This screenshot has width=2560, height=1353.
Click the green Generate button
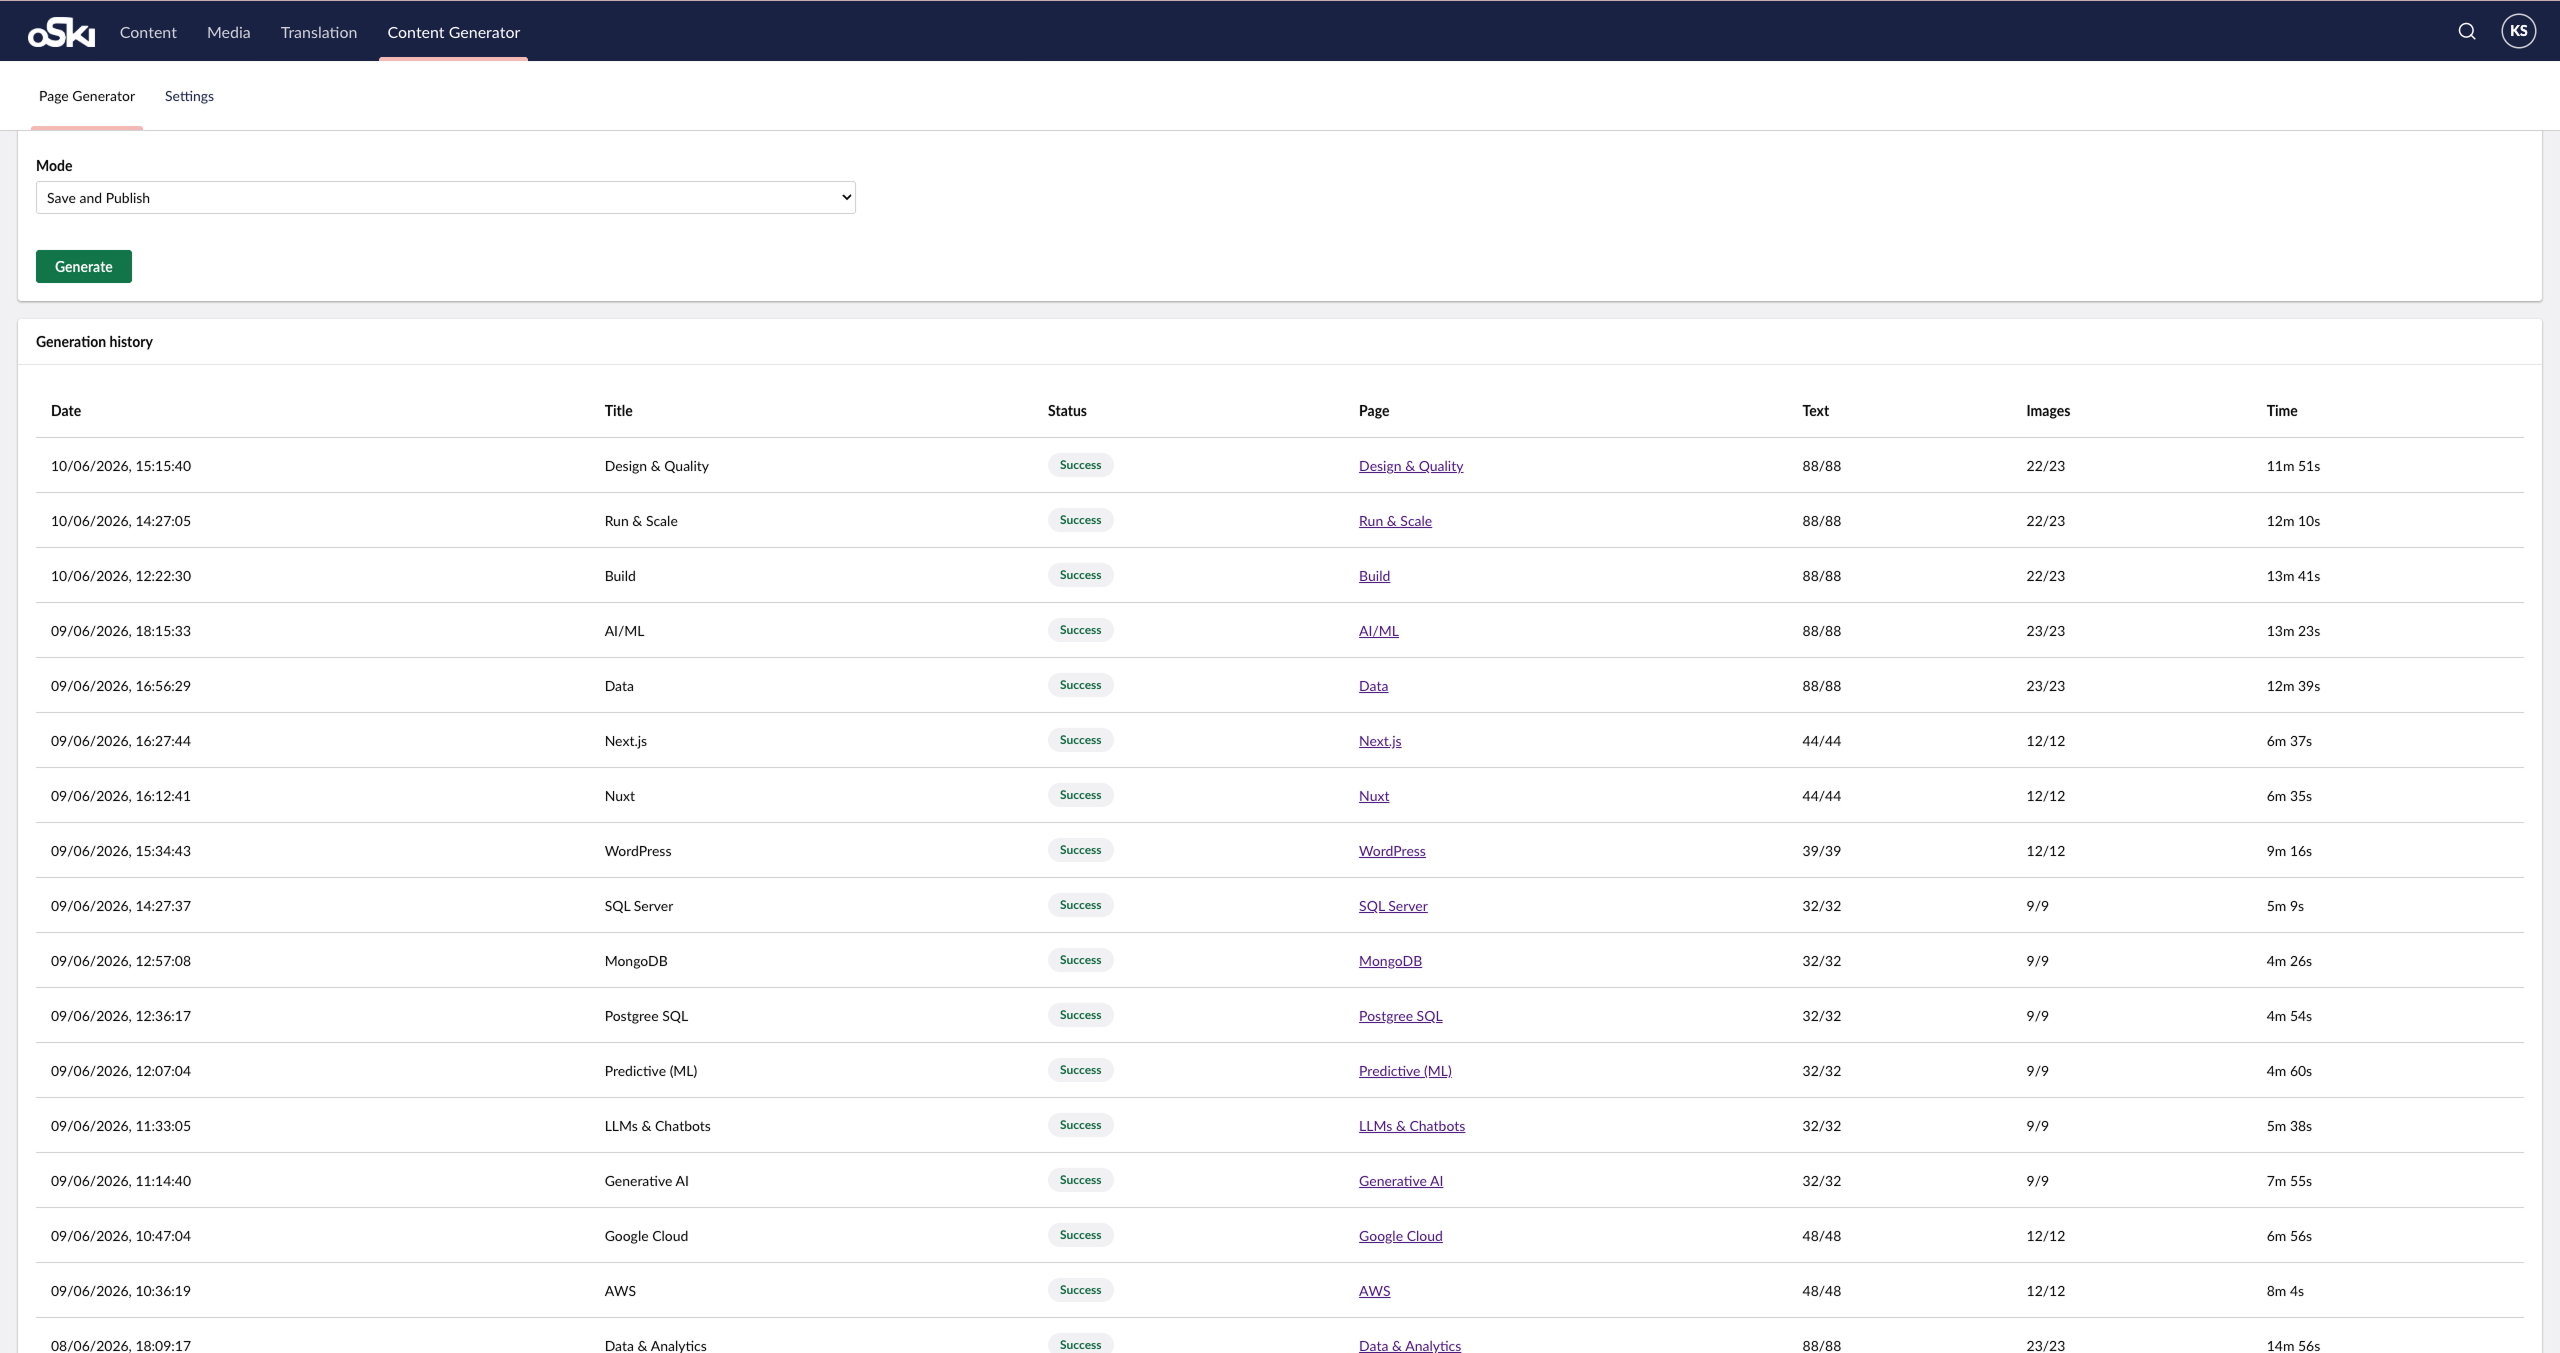84,267
